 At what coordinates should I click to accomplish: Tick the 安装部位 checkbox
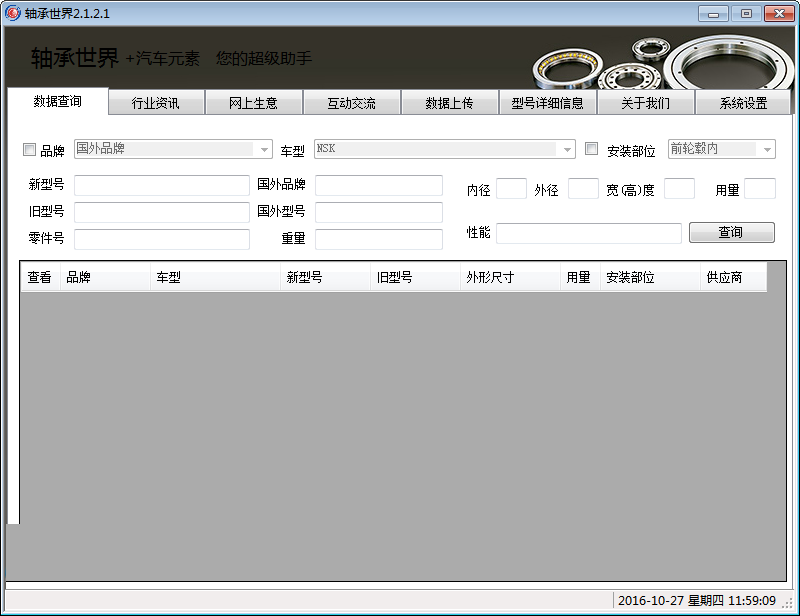[591, 149]
